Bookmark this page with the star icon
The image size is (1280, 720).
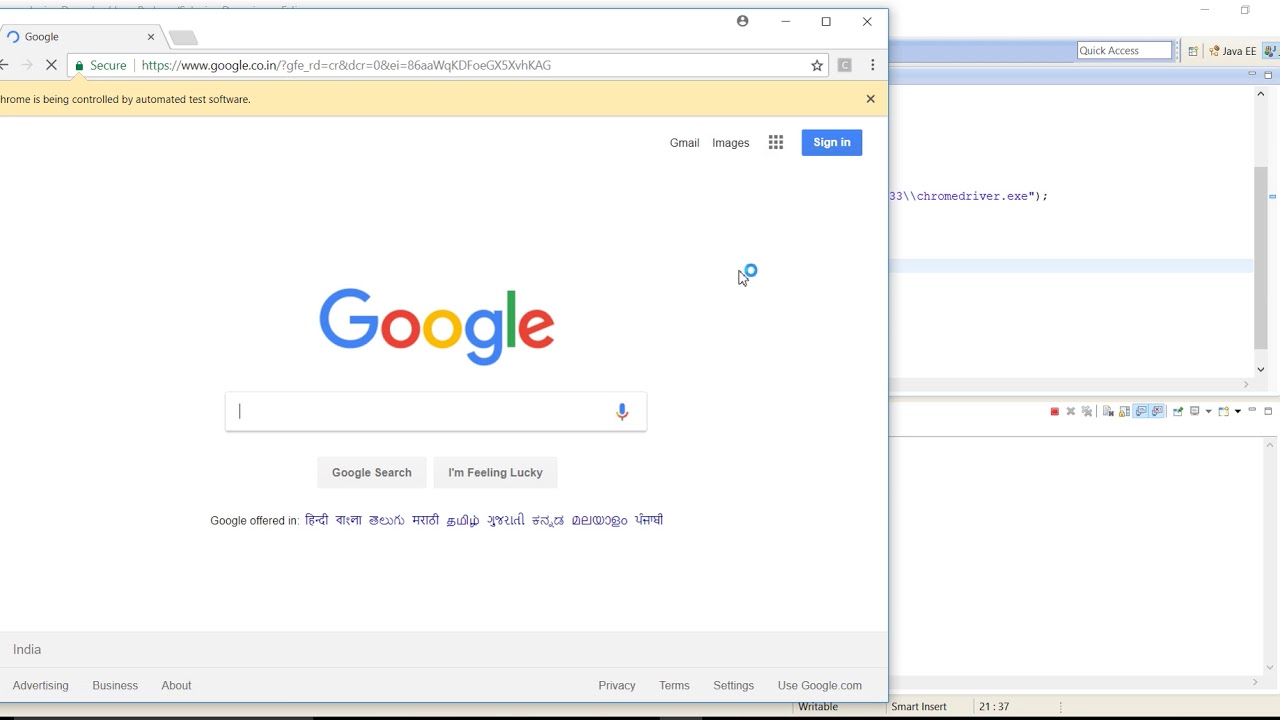[817, 65]
